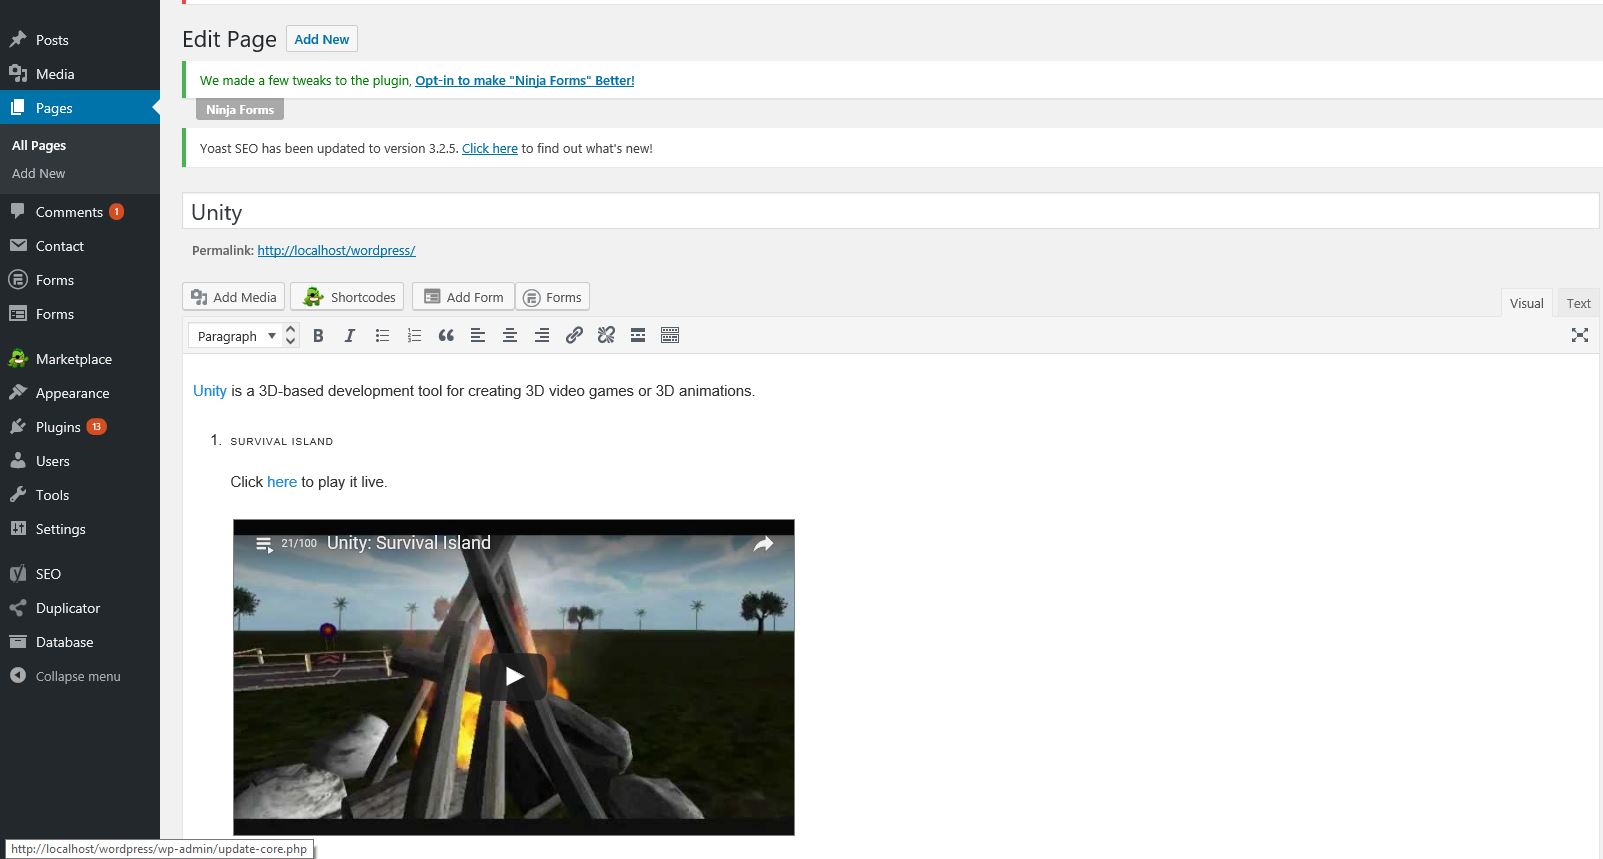Click Collapse menu in the sidebar
The image size is (1603, 859).
[x=80, y=676]
